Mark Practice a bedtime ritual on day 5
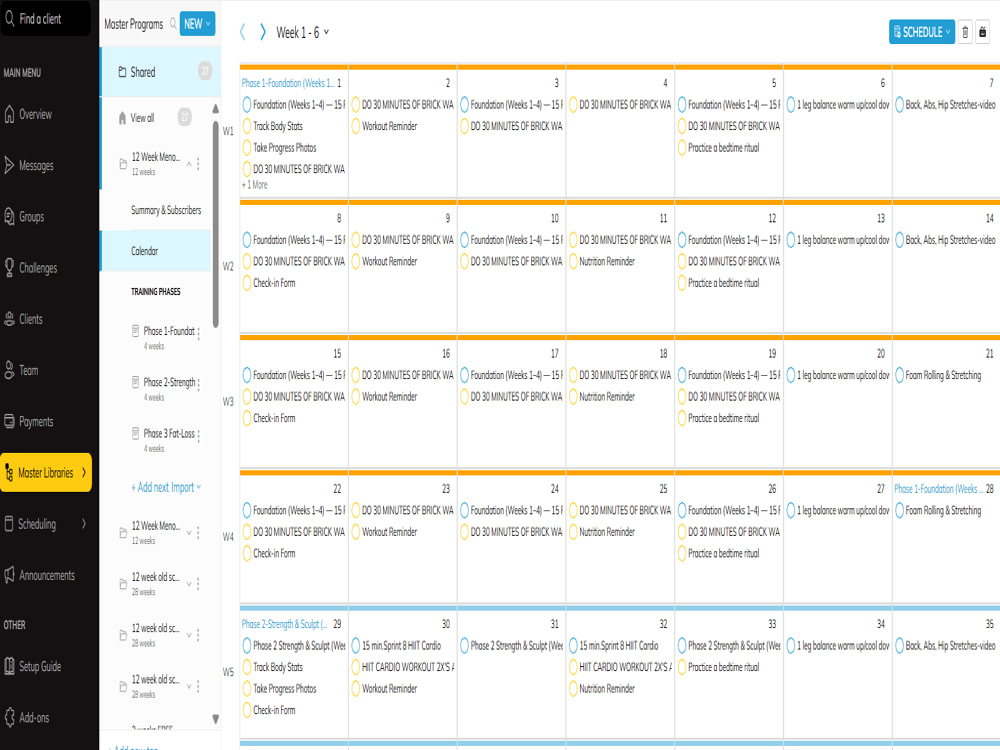The height and width of the screenshot is (750, 1000). [x=682, y=148]
